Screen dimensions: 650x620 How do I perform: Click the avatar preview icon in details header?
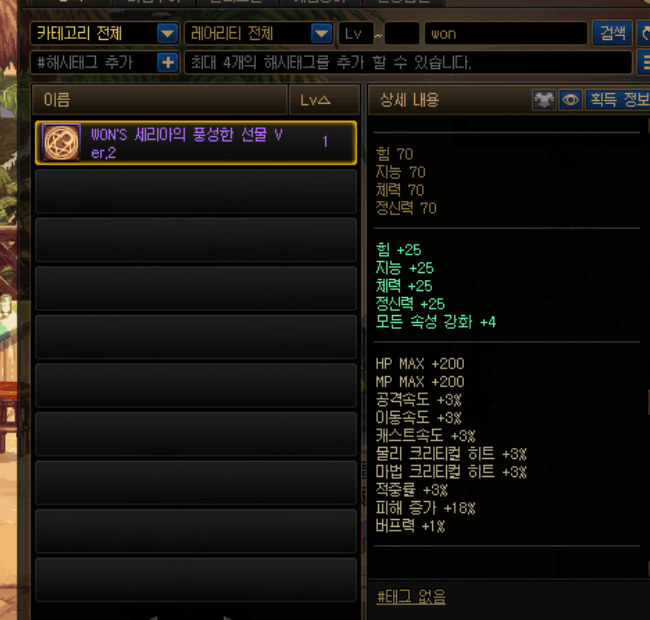coord(544,100)
